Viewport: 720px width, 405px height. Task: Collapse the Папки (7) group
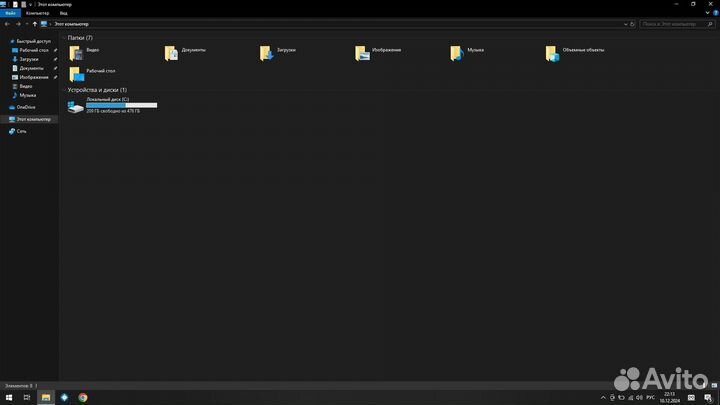click(64, 38)
